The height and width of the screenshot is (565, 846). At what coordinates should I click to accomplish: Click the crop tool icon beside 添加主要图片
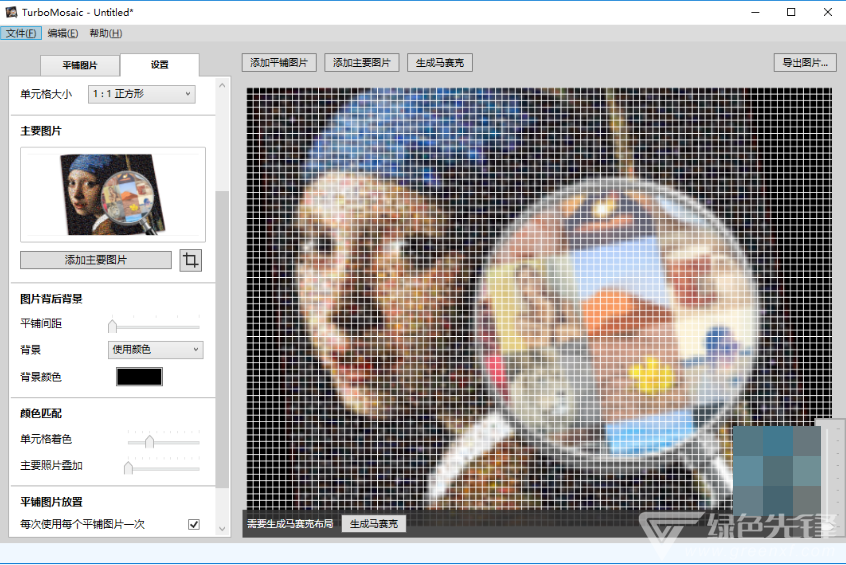pos(191,260)
